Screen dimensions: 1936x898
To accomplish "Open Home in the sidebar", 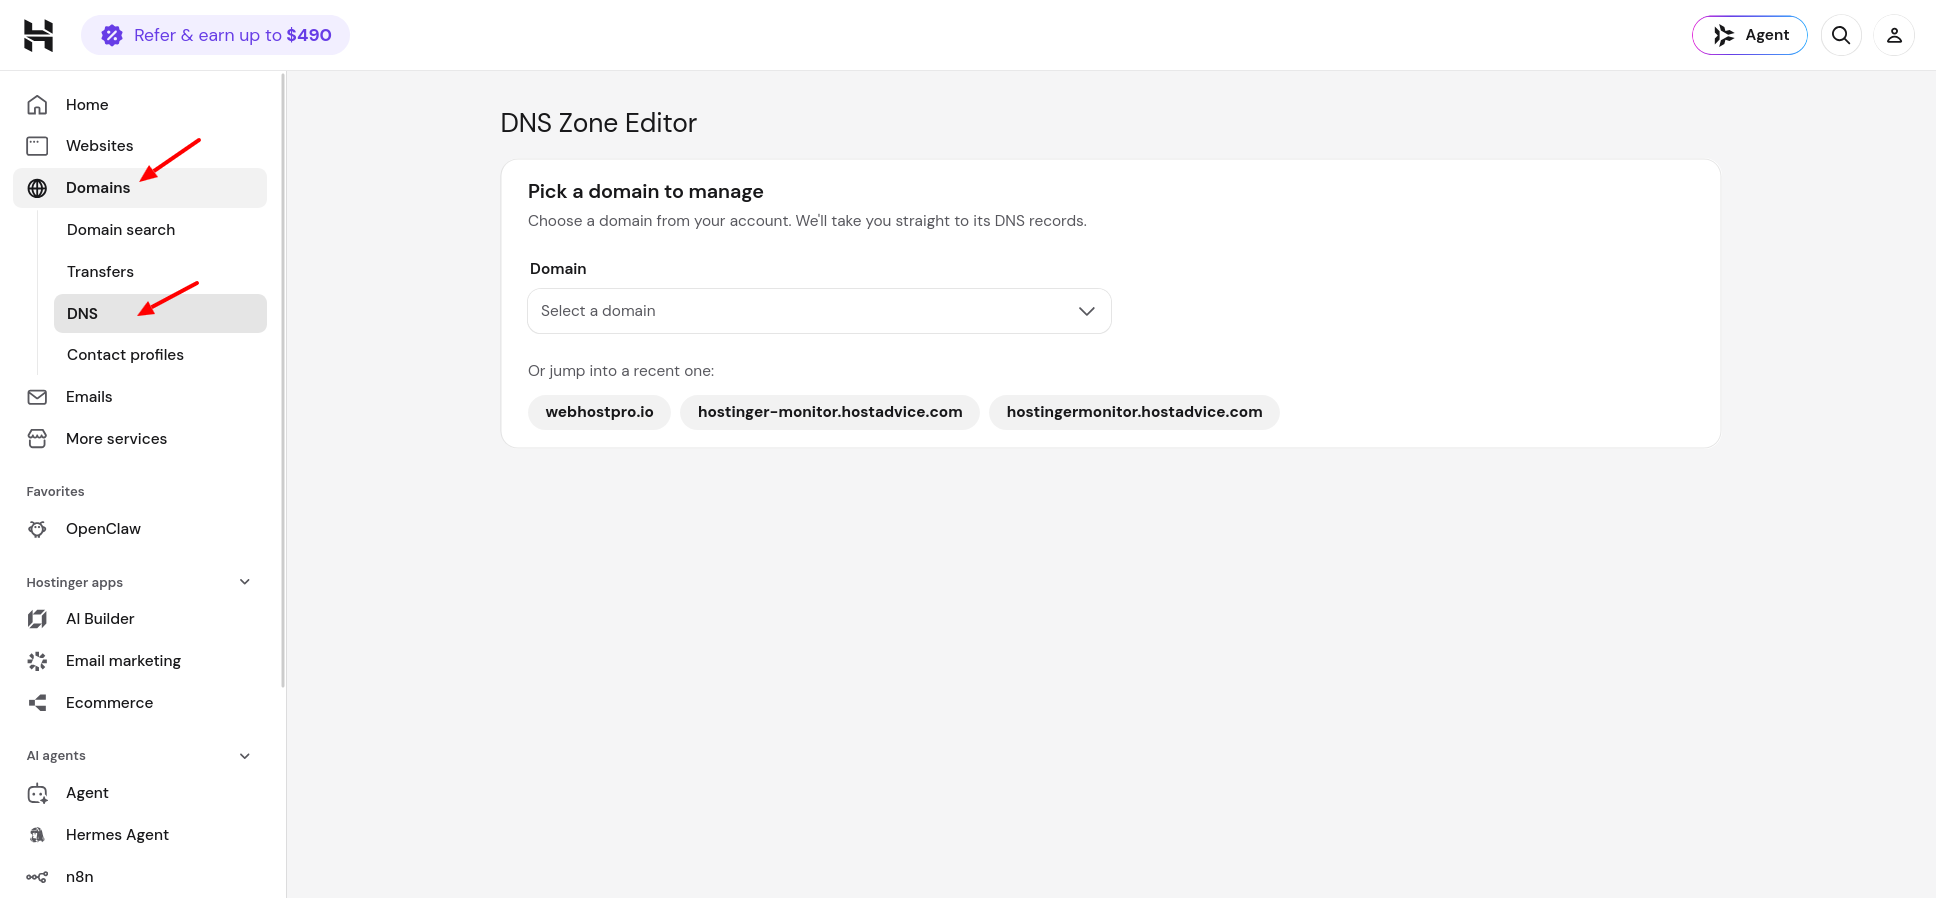I will 140,104.
